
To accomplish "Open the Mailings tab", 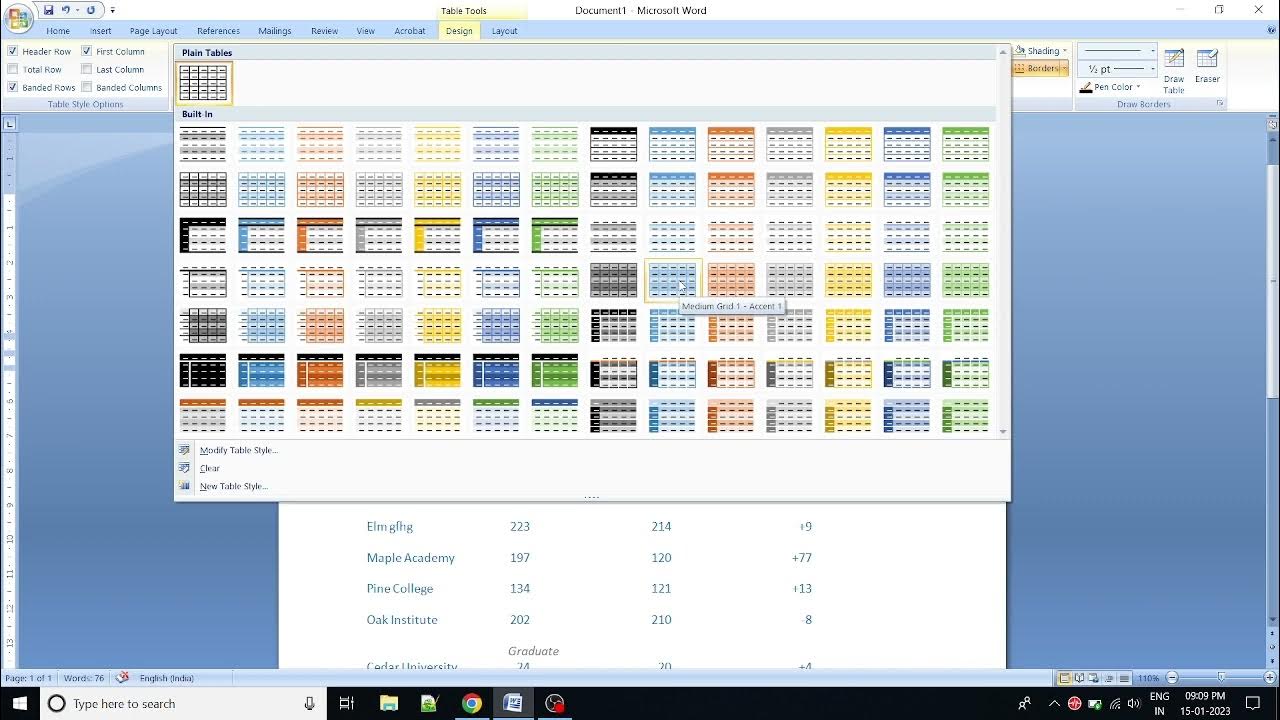I will pos(274,31).
